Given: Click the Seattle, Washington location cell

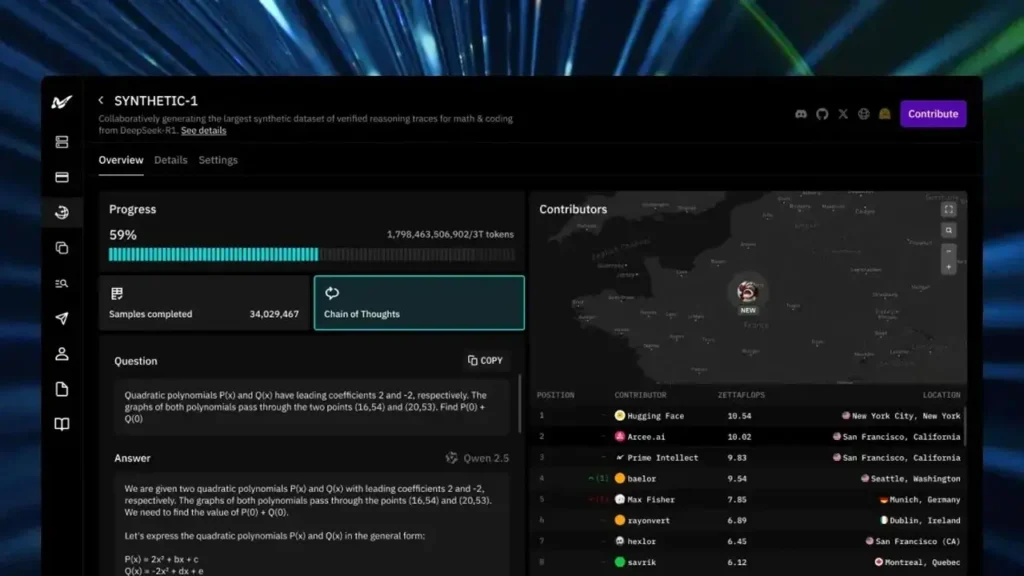Looking at the screenshot, I should tap(910, 479).
